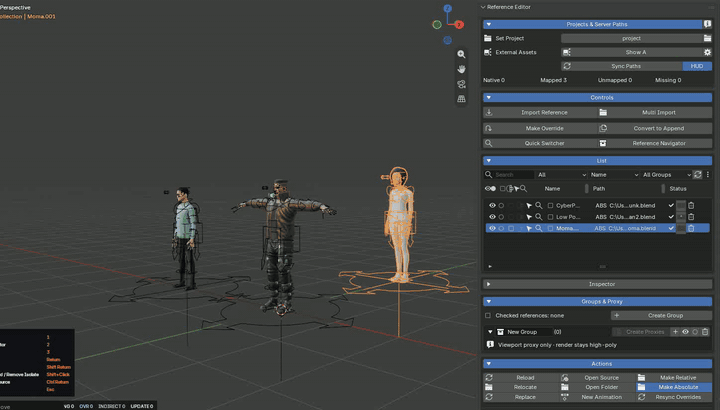Open External Assets gear settings

(x=707, y=52)
